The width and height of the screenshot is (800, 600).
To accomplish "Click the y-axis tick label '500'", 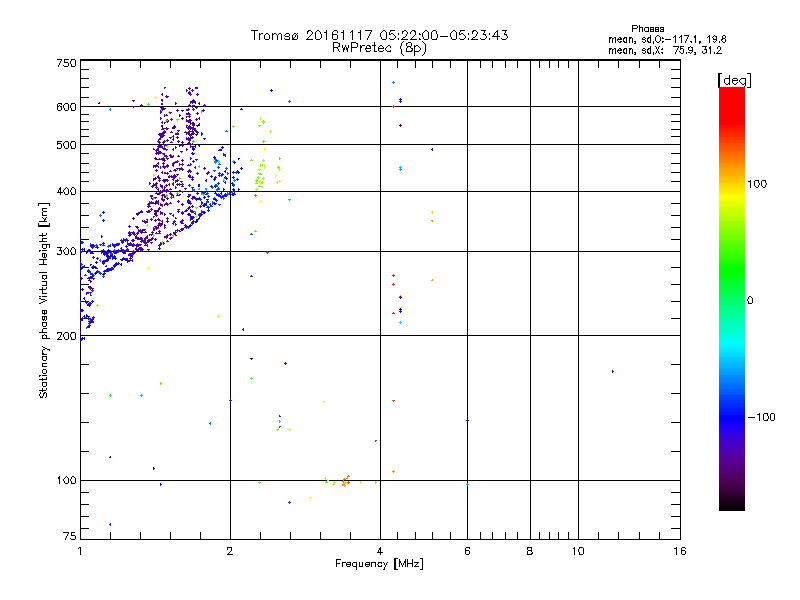I will [x=66, y=145].
